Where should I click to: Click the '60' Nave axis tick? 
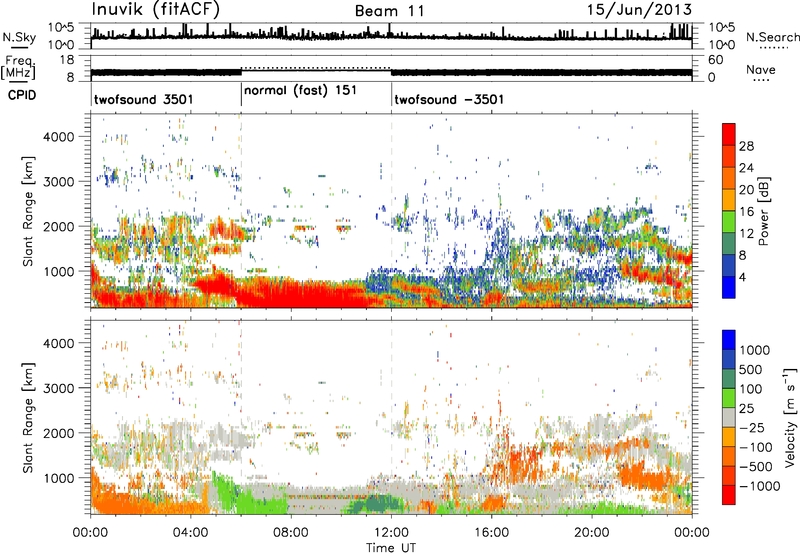(715, 60)
